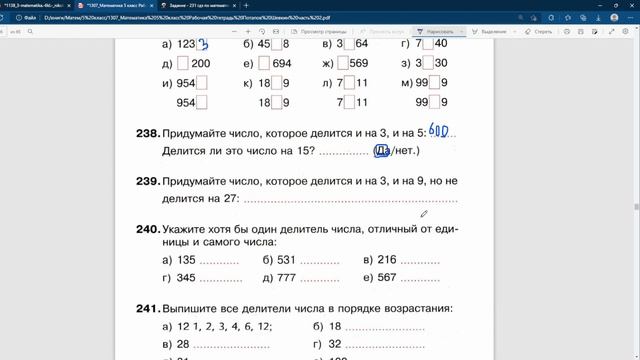The image size is (640, 360).
Task: Click the 'нет' answer option in task 238
Action: 404,151
